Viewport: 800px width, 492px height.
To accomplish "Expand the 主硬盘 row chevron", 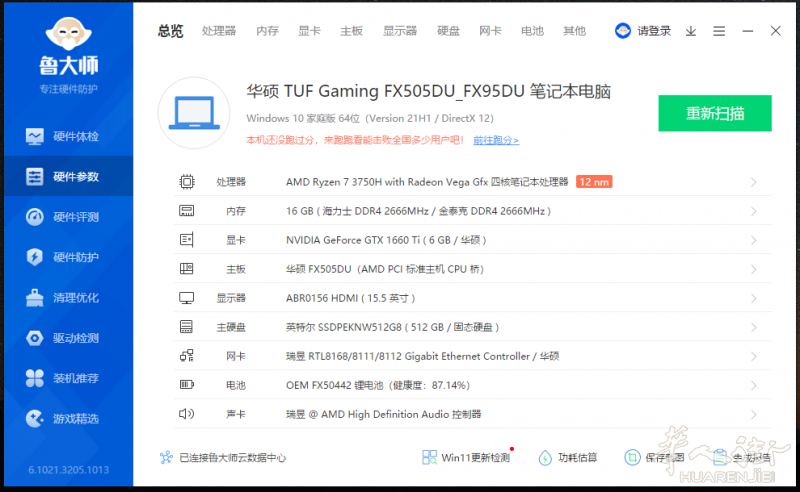I will 754,328.
